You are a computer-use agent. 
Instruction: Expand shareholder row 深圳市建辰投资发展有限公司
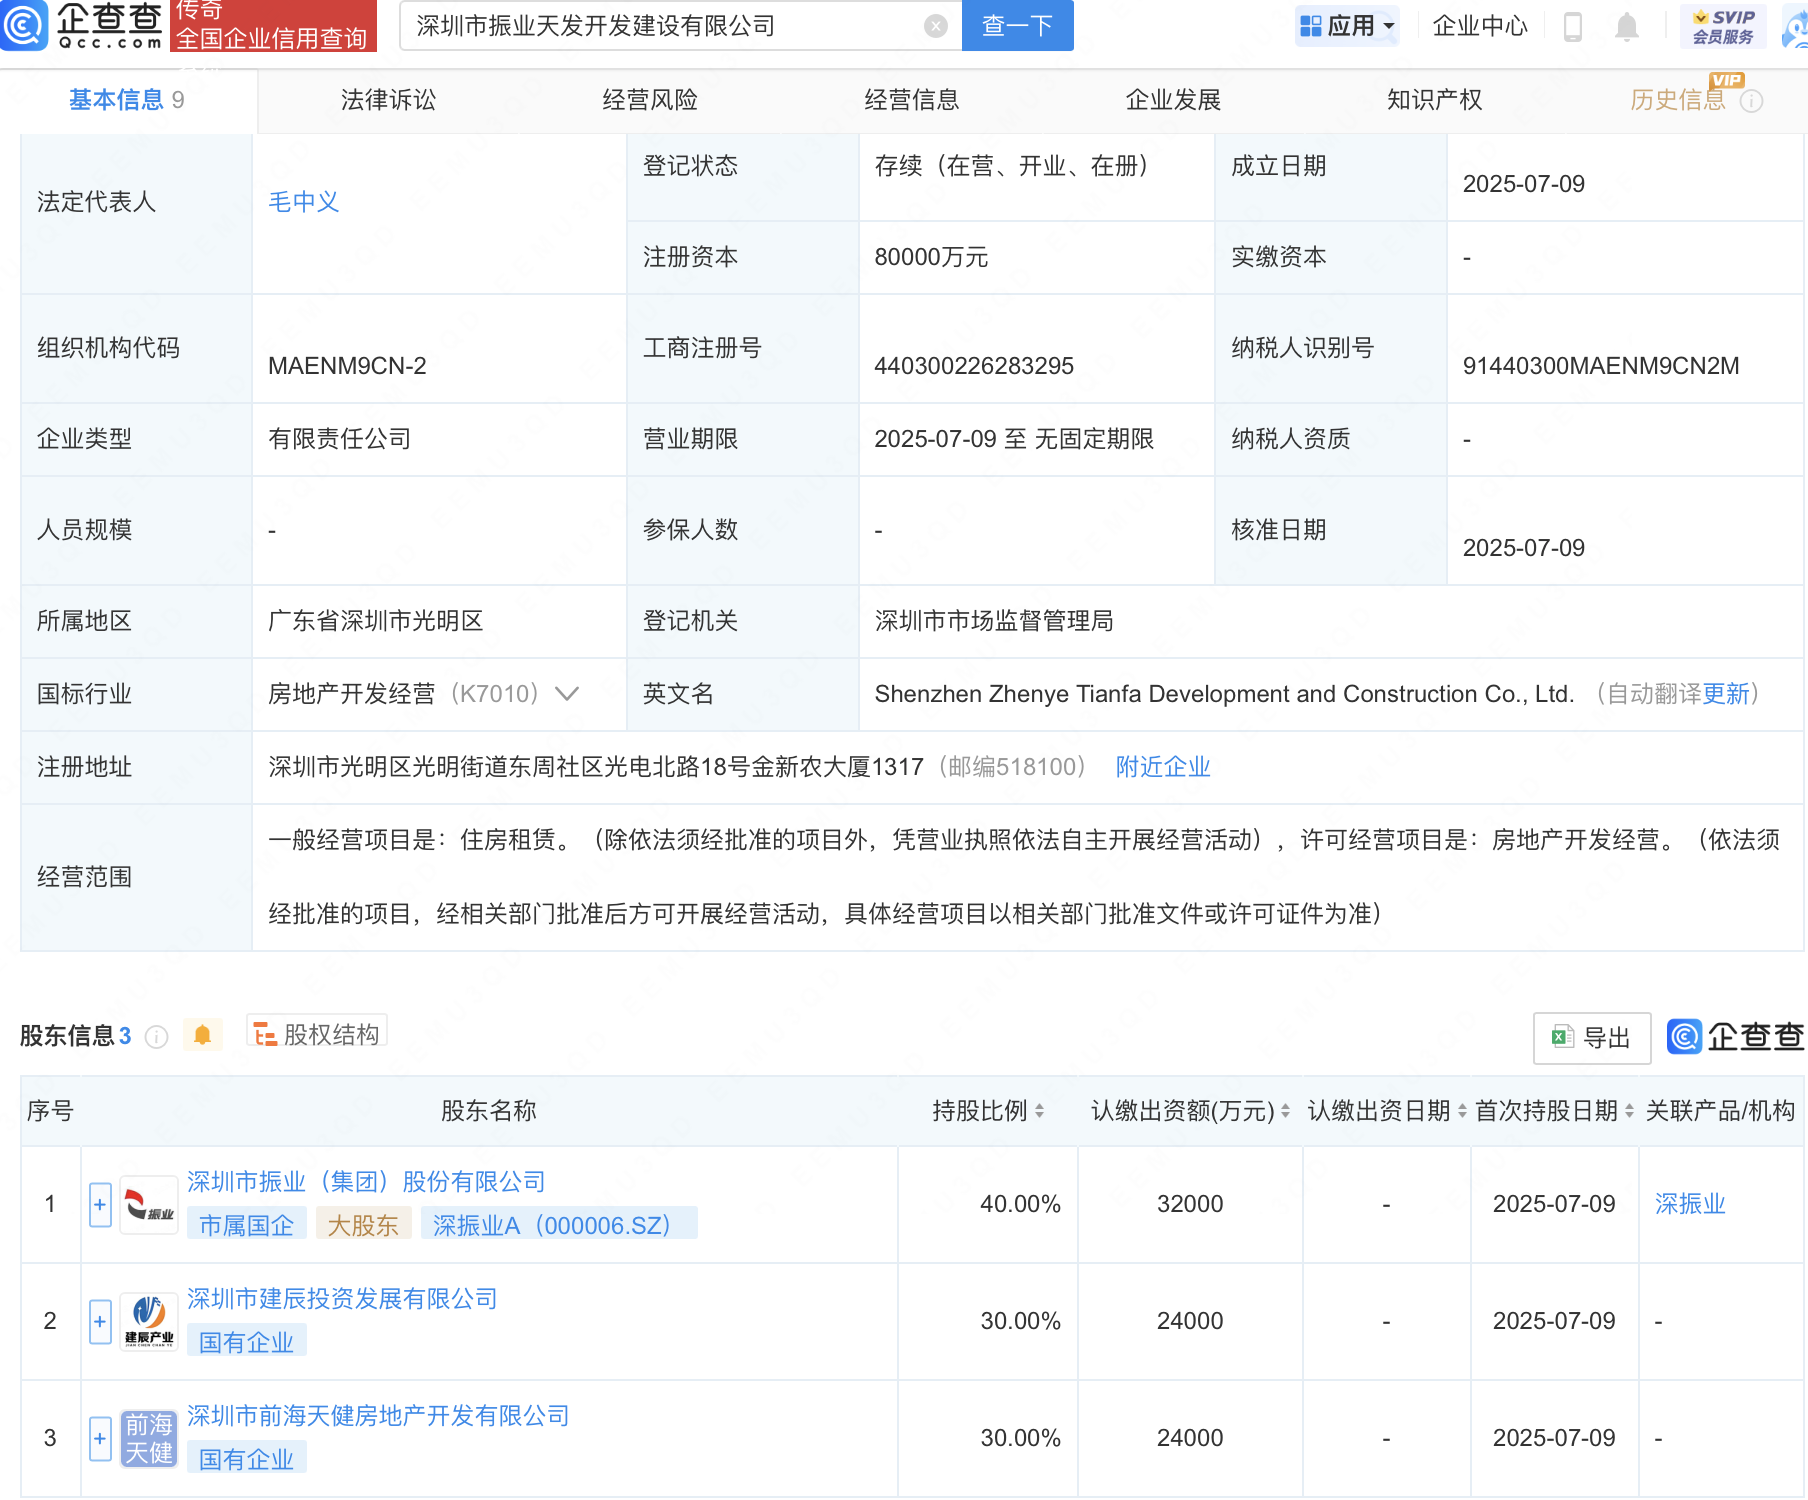coord(100,1322)
